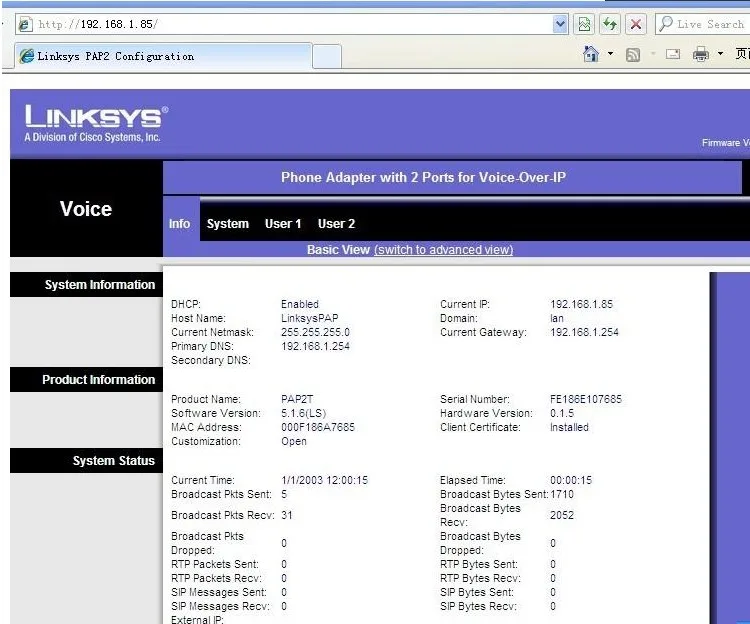This screenshot has width=750, height=624.
Task: Select the Linksys PAP2 Configuration tab
Action: point(163,56)
